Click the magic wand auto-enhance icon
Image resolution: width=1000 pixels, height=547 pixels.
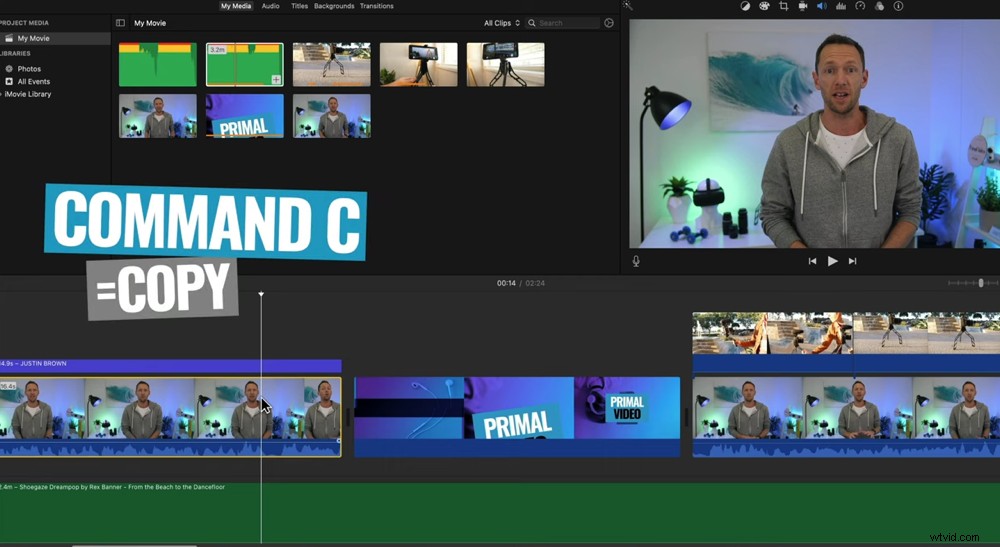(628, 6)
